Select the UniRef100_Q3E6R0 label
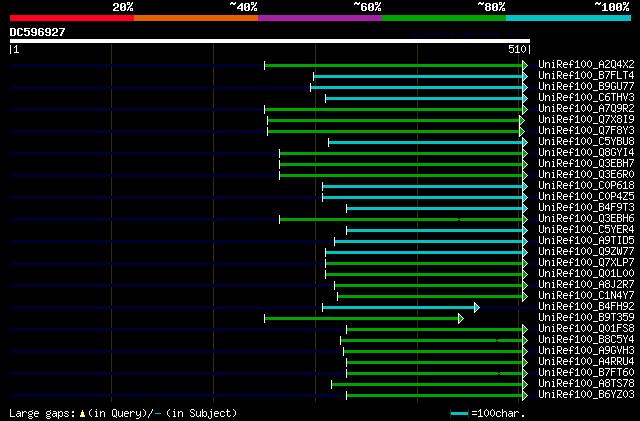Screen dimensions: 640x421 (x=586, y=175)
